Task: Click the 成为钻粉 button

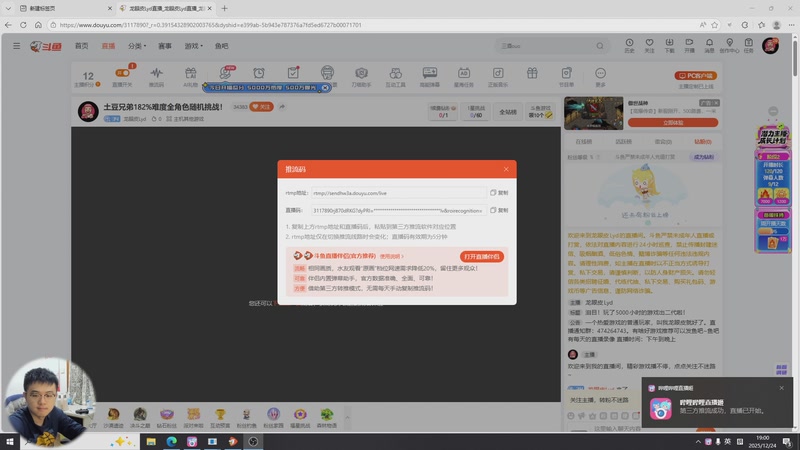Action: (704, 157)
